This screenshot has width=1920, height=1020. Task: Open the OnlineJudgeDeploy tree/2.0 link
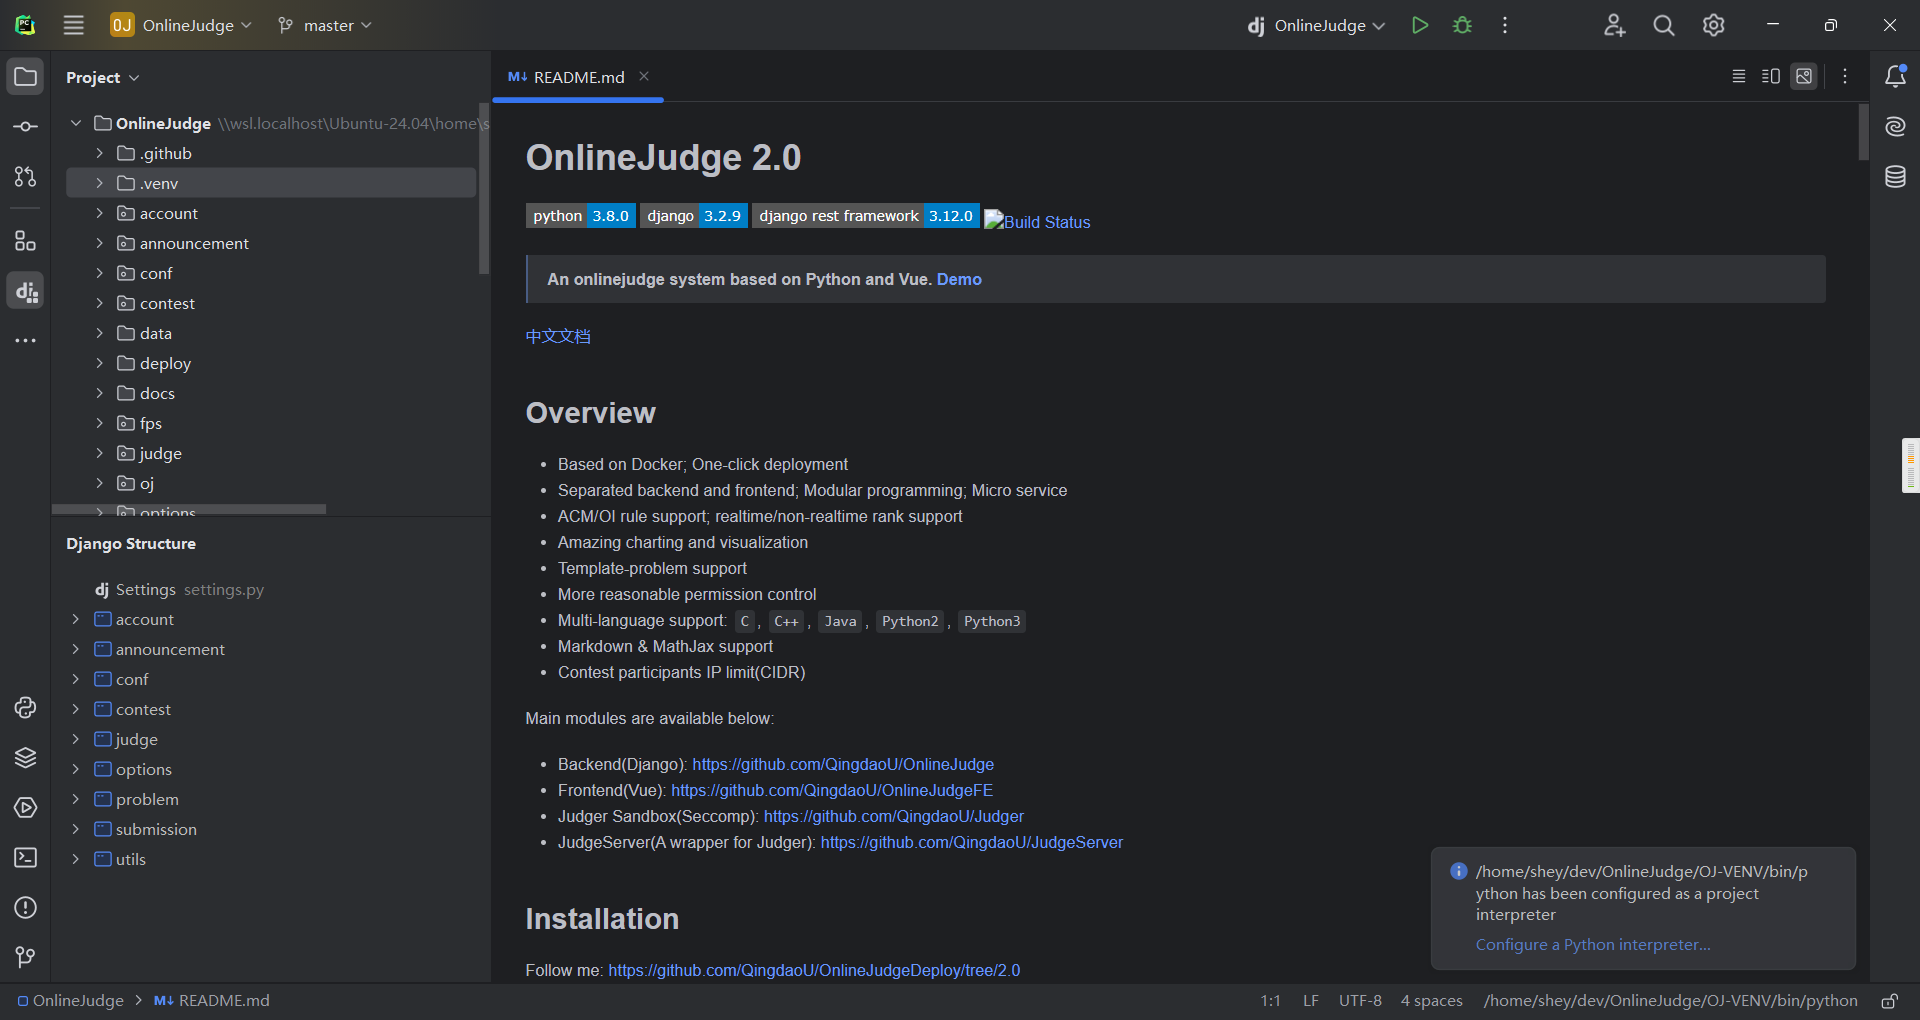point(814,970)
